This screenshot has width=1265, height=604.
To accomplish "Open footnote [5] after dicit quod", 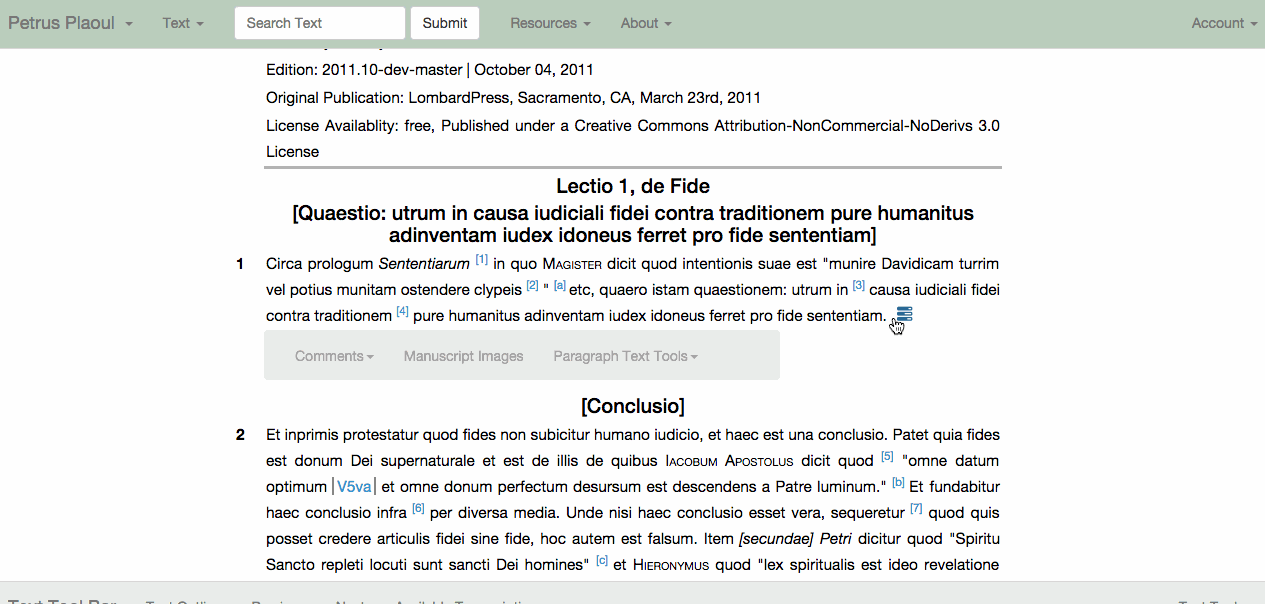I will point(887,457).
